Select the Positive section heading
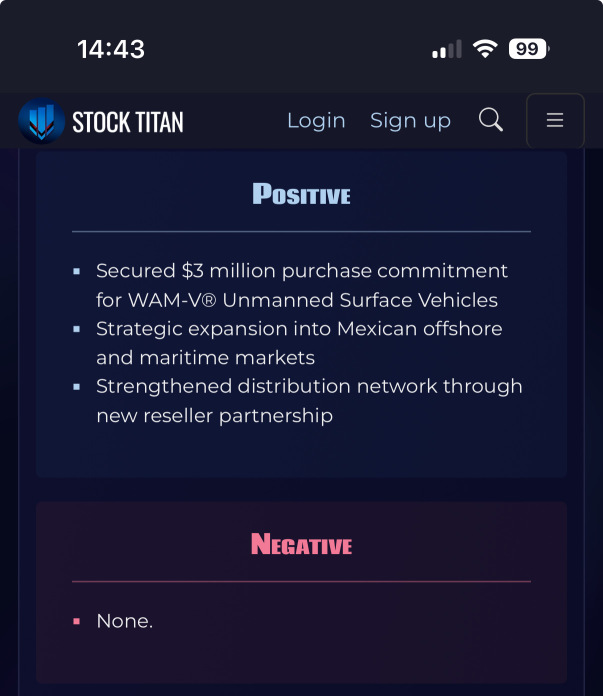Viewport: 603px width, 696px height. (x=302, y=194)
